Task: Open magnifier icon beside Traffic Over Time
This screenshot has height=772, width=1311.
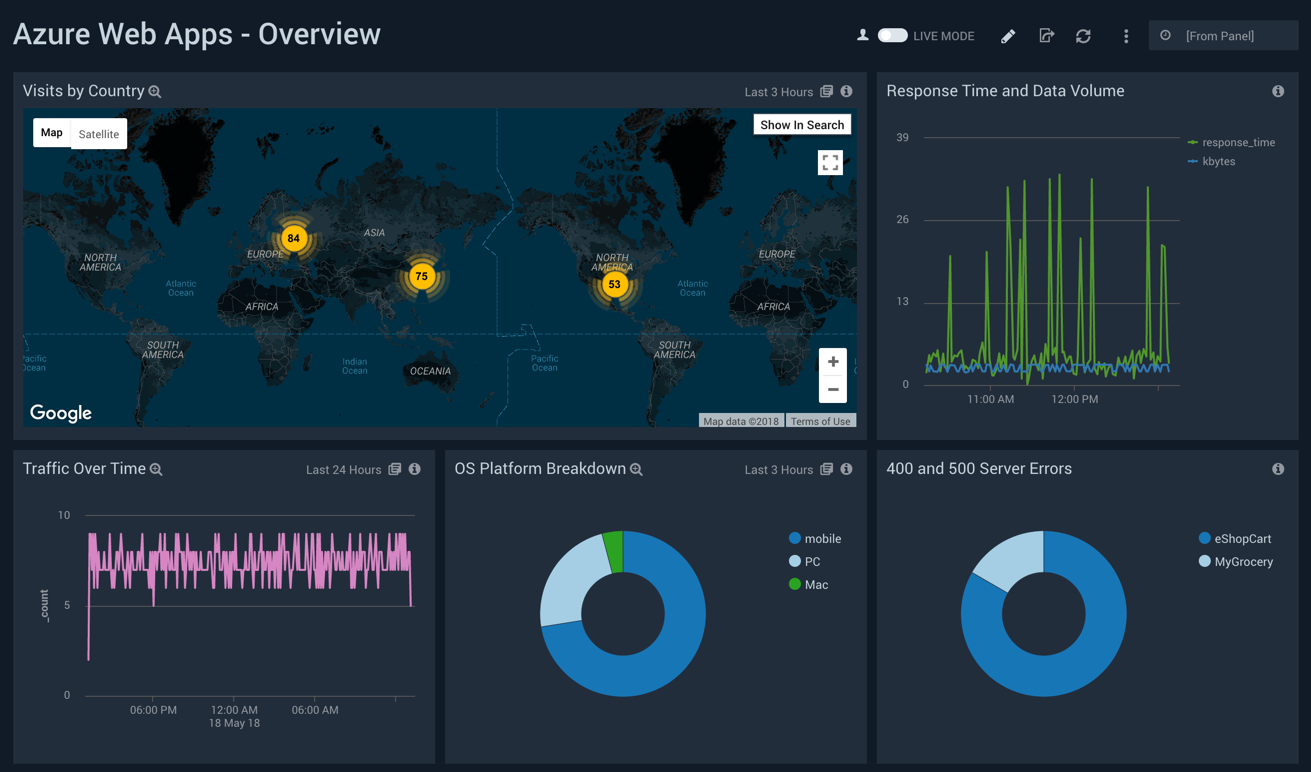Action: [156, 470]
